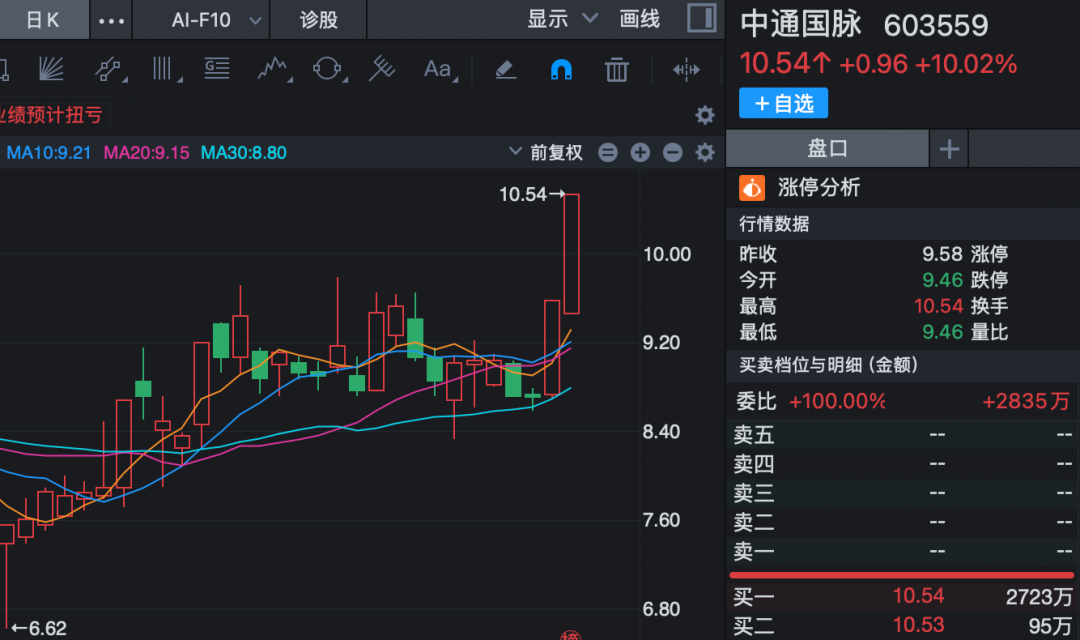Image resolution: width=1080 pixels, height=640 pixels.
Task: Click the 中通国脉 stock name
Action: click(x=800, y=24)
